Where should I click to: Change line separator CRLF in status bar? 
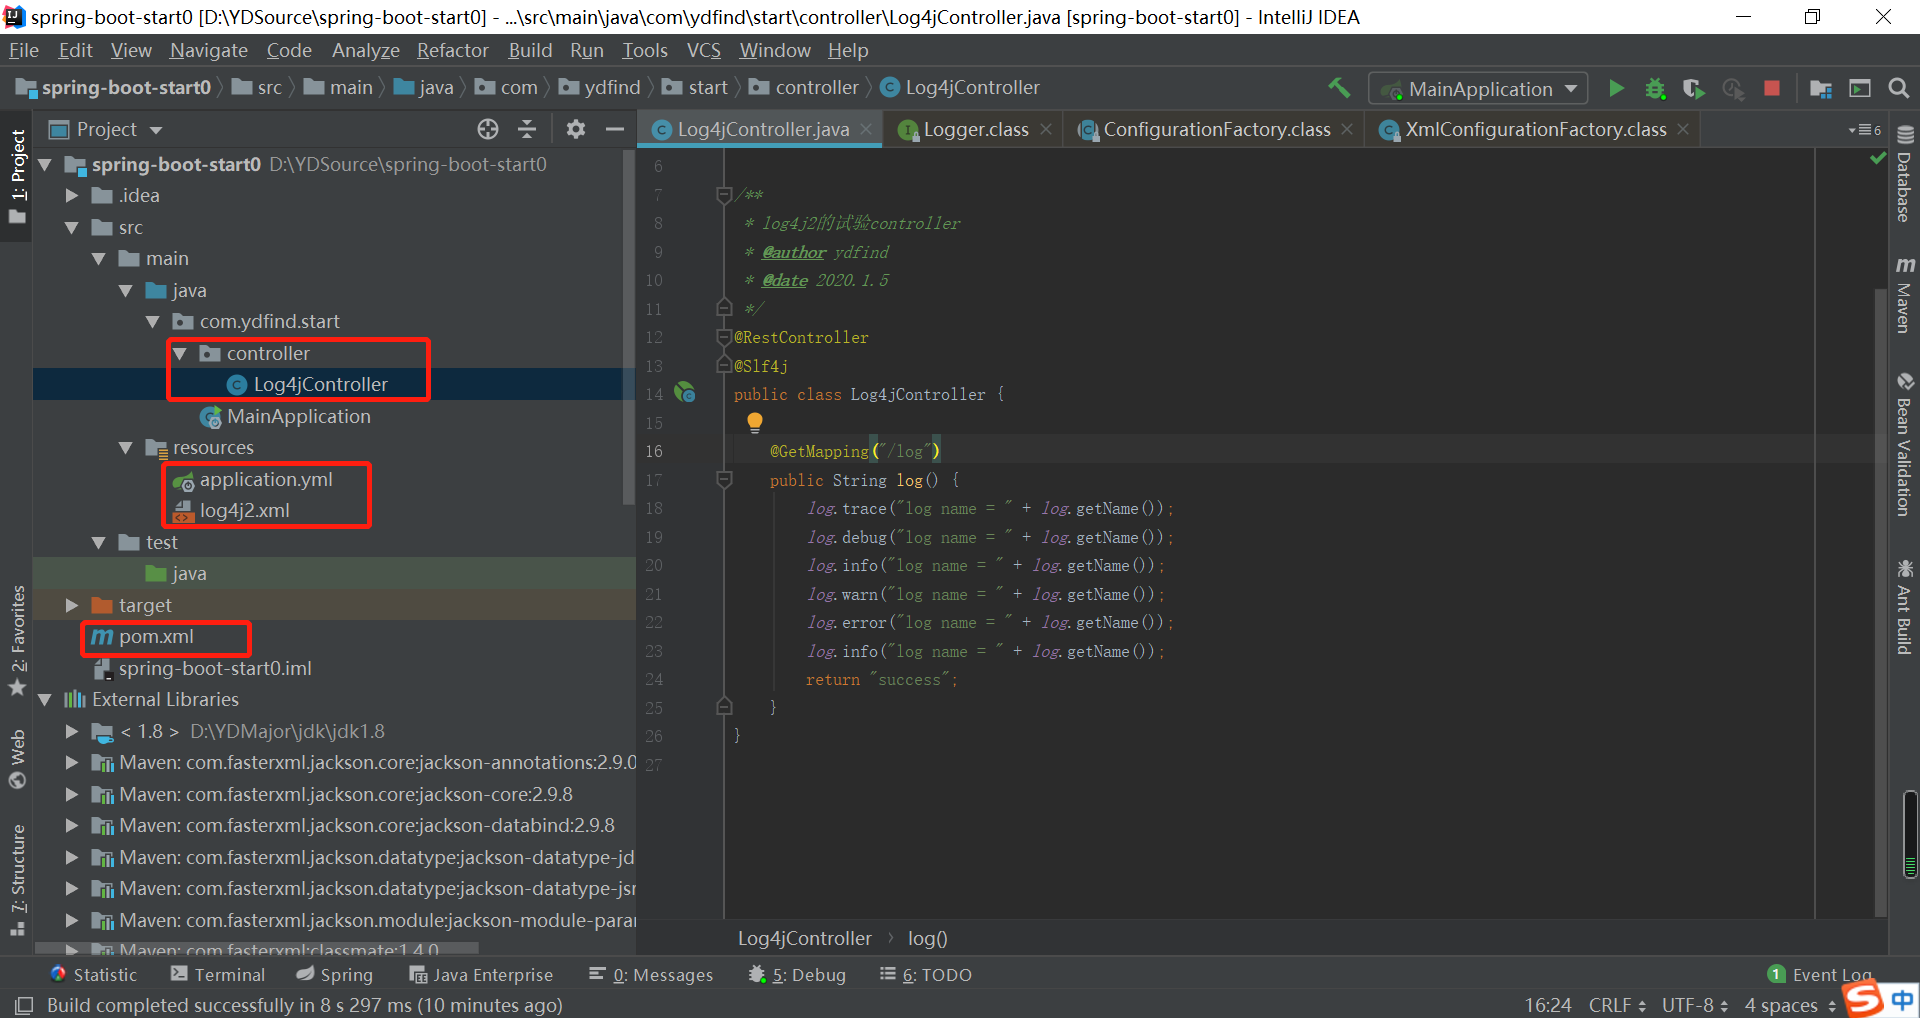coord(1616,1005)
